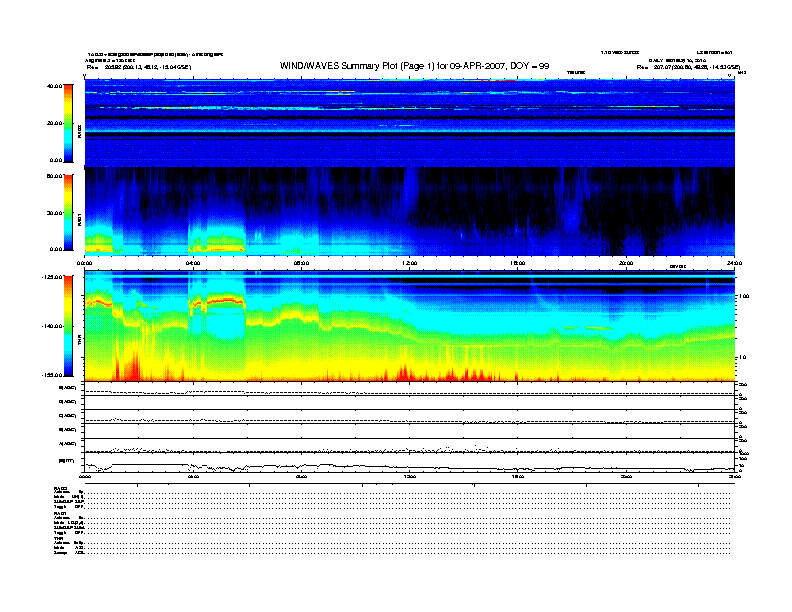Viewport: 792px width, 612px height.
Task: Click the 08:00 label under RAD1 spectrogram
Action: point(301,263)
